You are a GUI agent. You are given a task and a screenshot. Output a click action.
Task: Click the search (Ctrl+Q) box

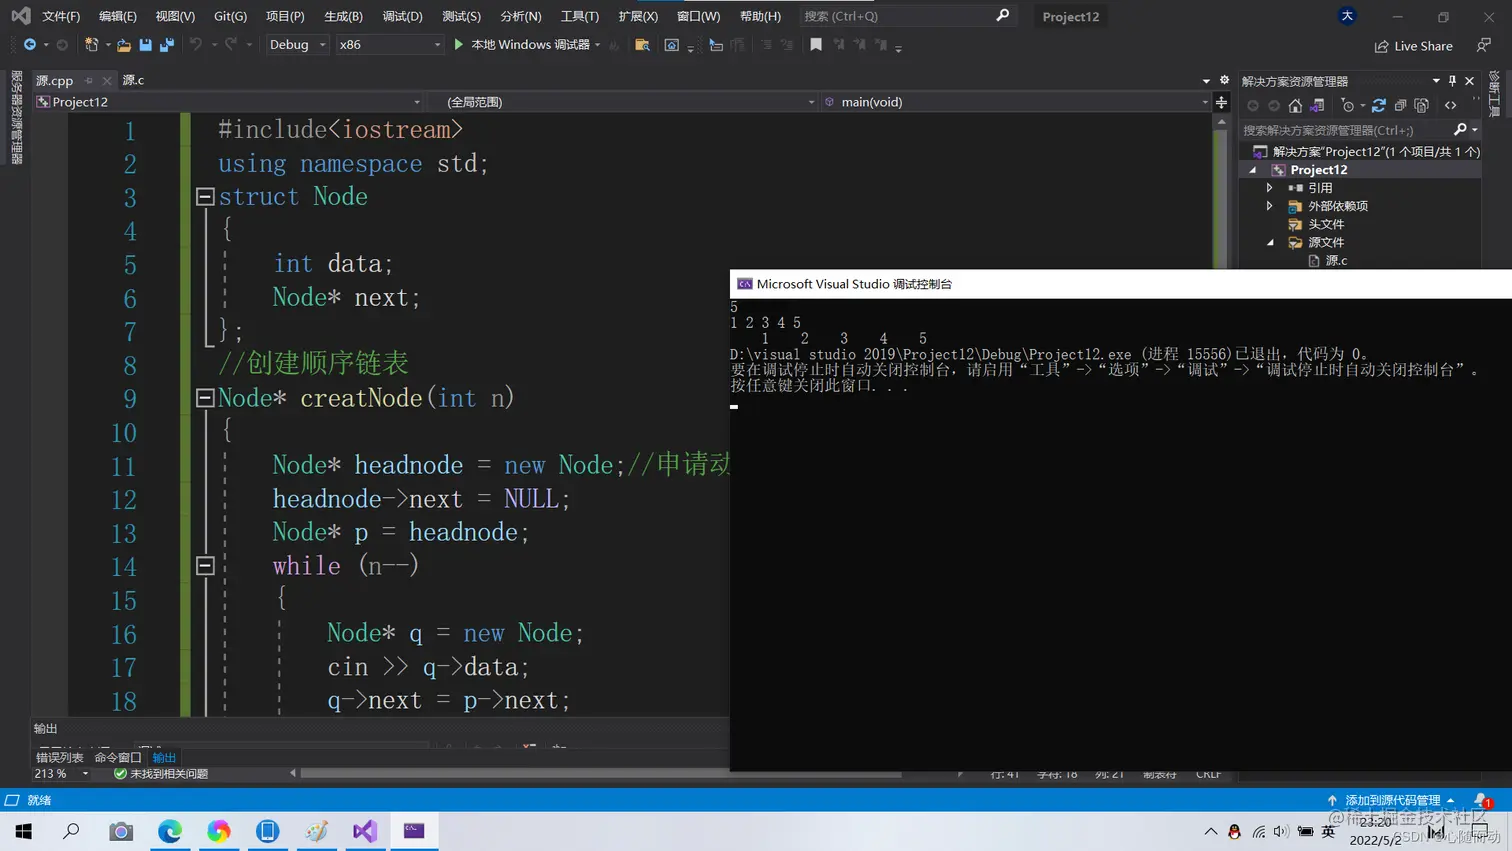coord(906,16)
